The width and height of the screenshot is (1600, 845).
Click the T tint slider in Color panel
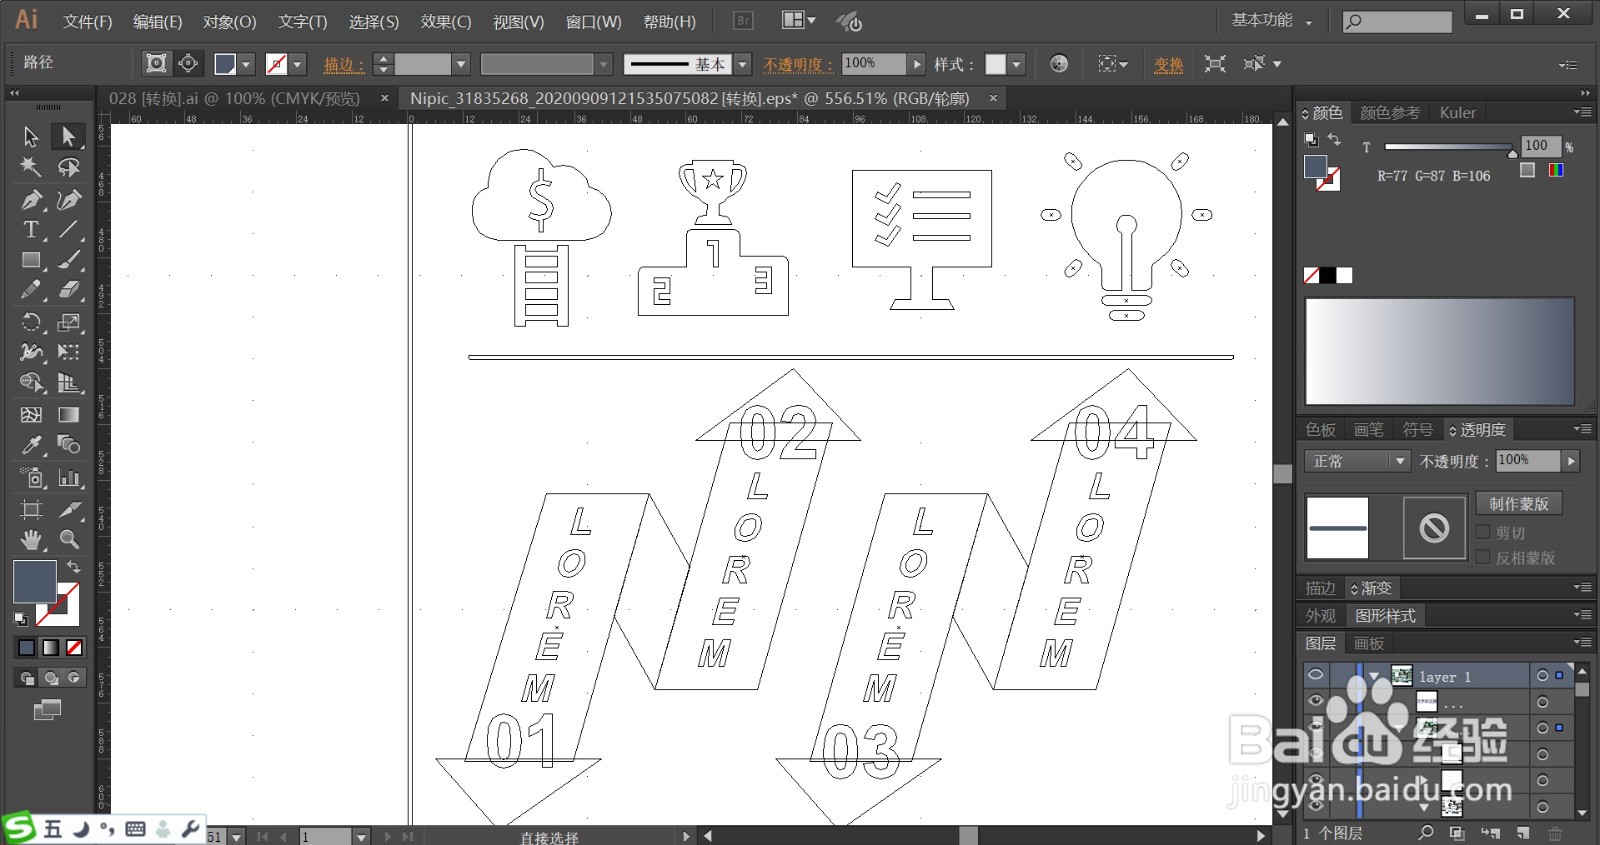click(x=1449, y=147)
